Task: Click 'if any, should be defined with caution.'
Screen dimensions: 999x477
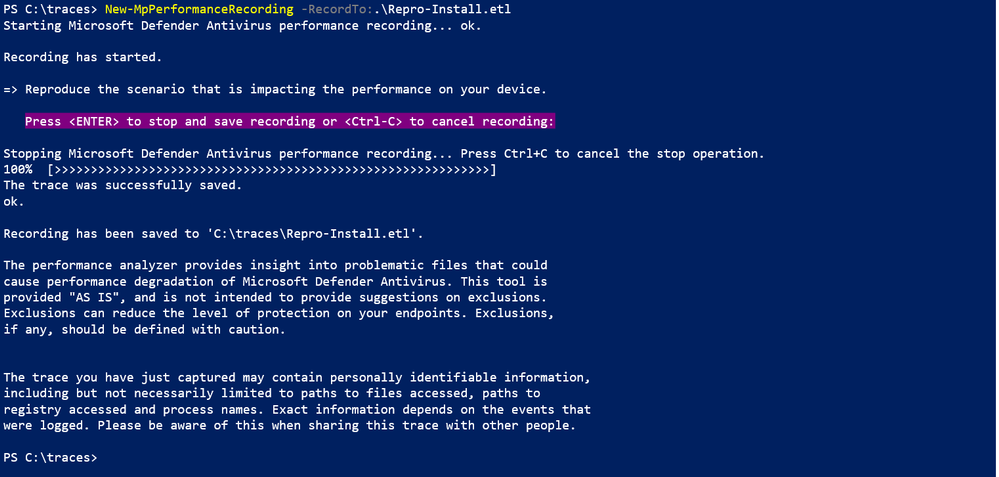Action: (x=144, y=330)
